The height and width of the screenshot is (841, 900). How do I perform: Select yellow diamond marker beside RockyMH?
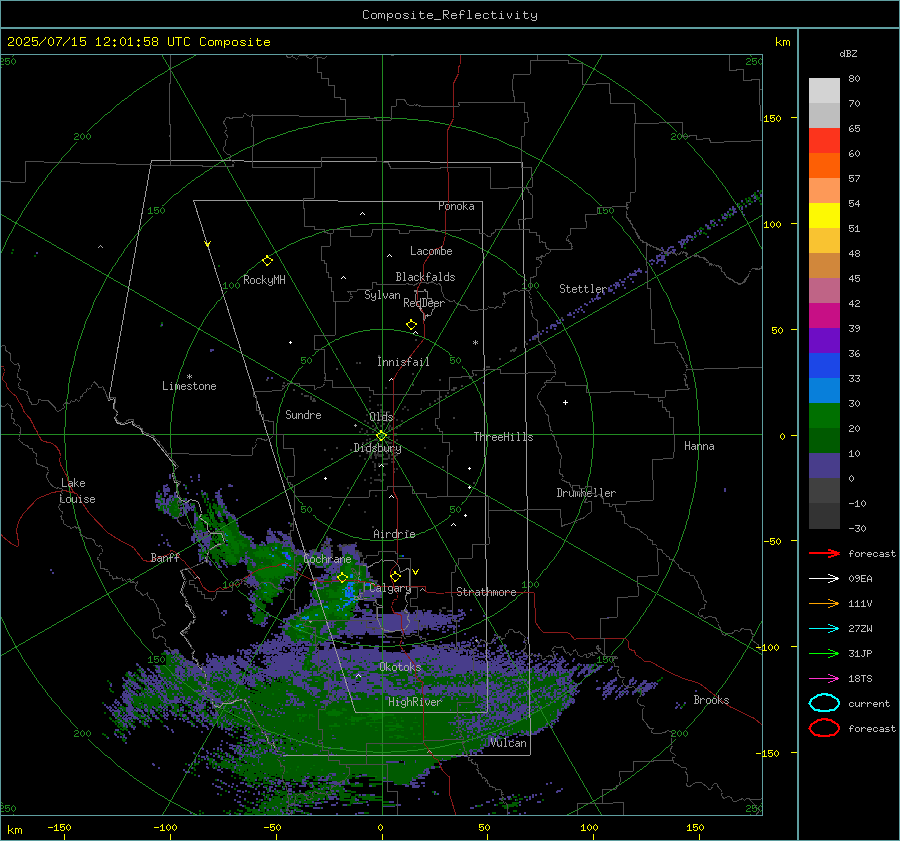pos(267,261)
